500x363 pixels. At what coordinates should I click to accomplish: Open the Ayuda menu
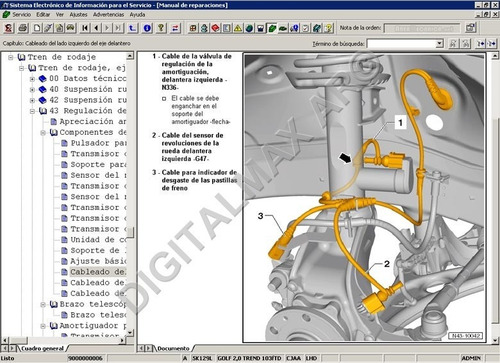pos(137,15)
